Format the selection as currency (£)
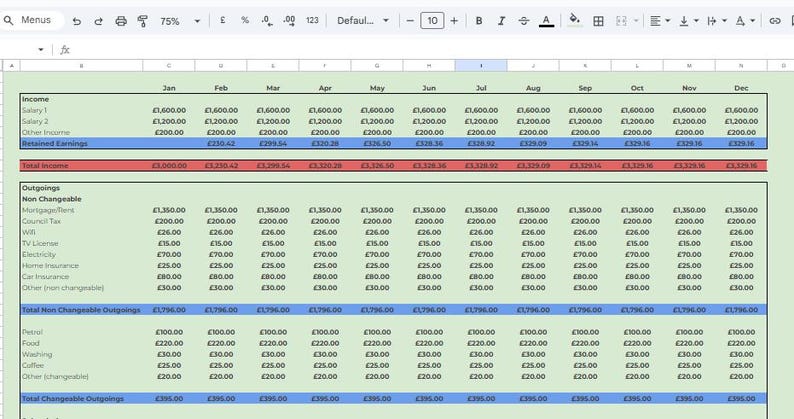Image resolution: width=794 pixels, height=419 pixels. point(222,20)
